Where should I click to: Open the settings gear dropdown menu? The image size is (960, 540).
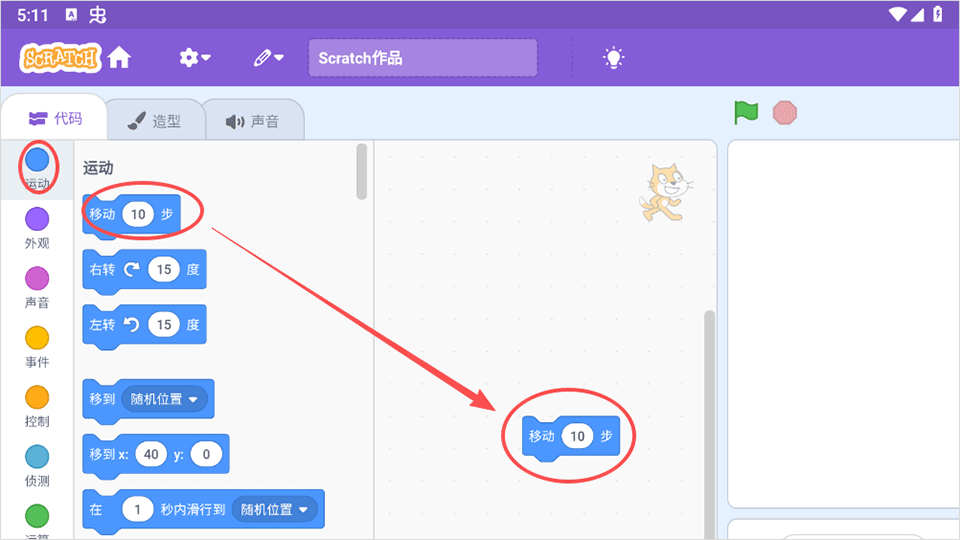pos(194,58)
